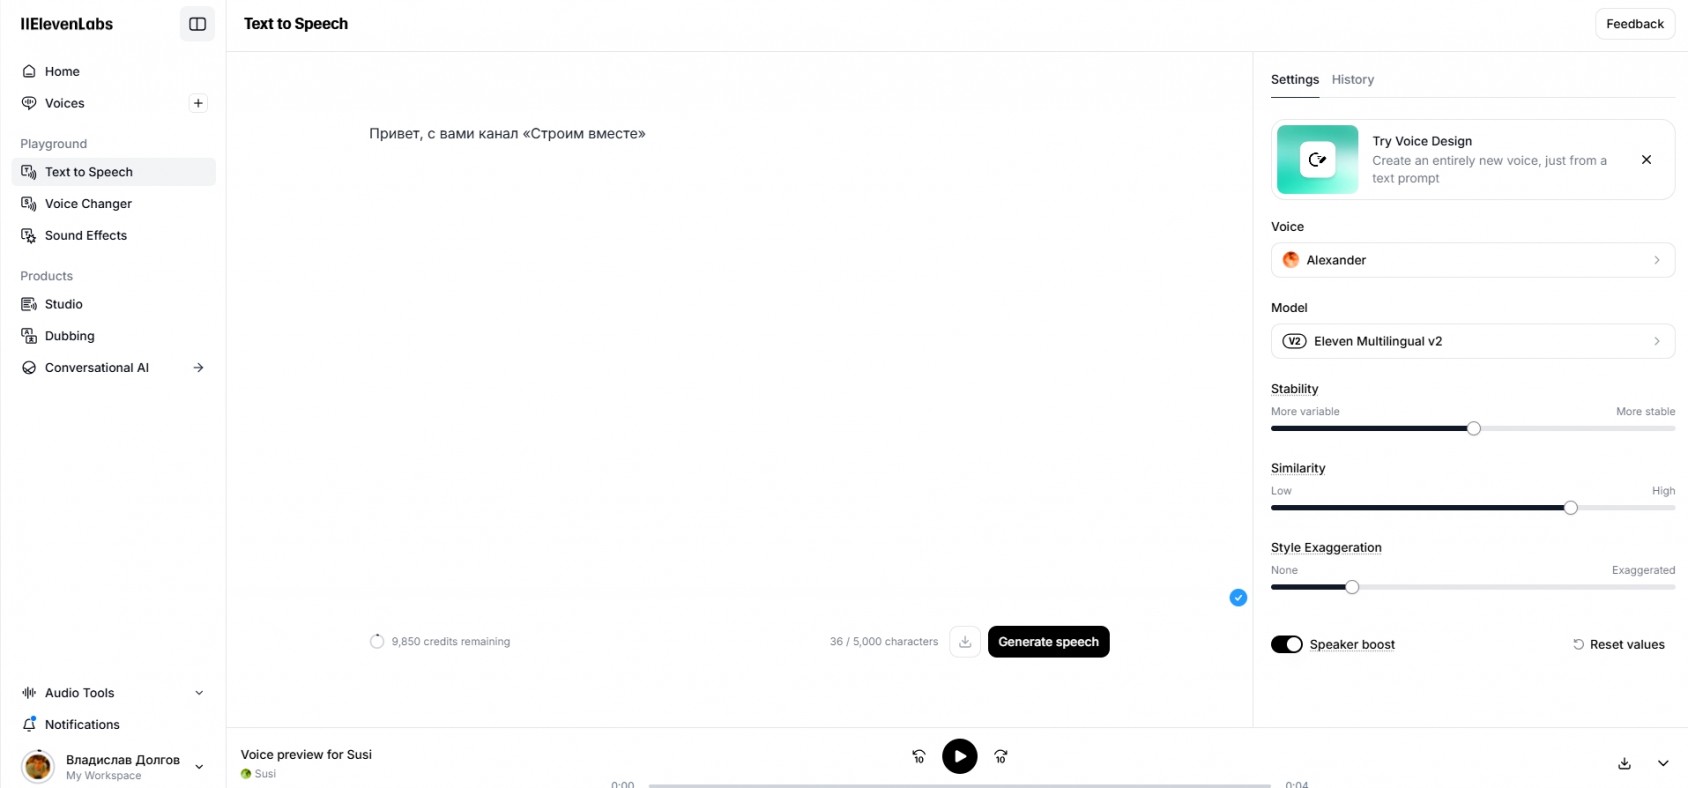Open Feedback button
The image size is (1688, 788).
tap(1635, 24)
